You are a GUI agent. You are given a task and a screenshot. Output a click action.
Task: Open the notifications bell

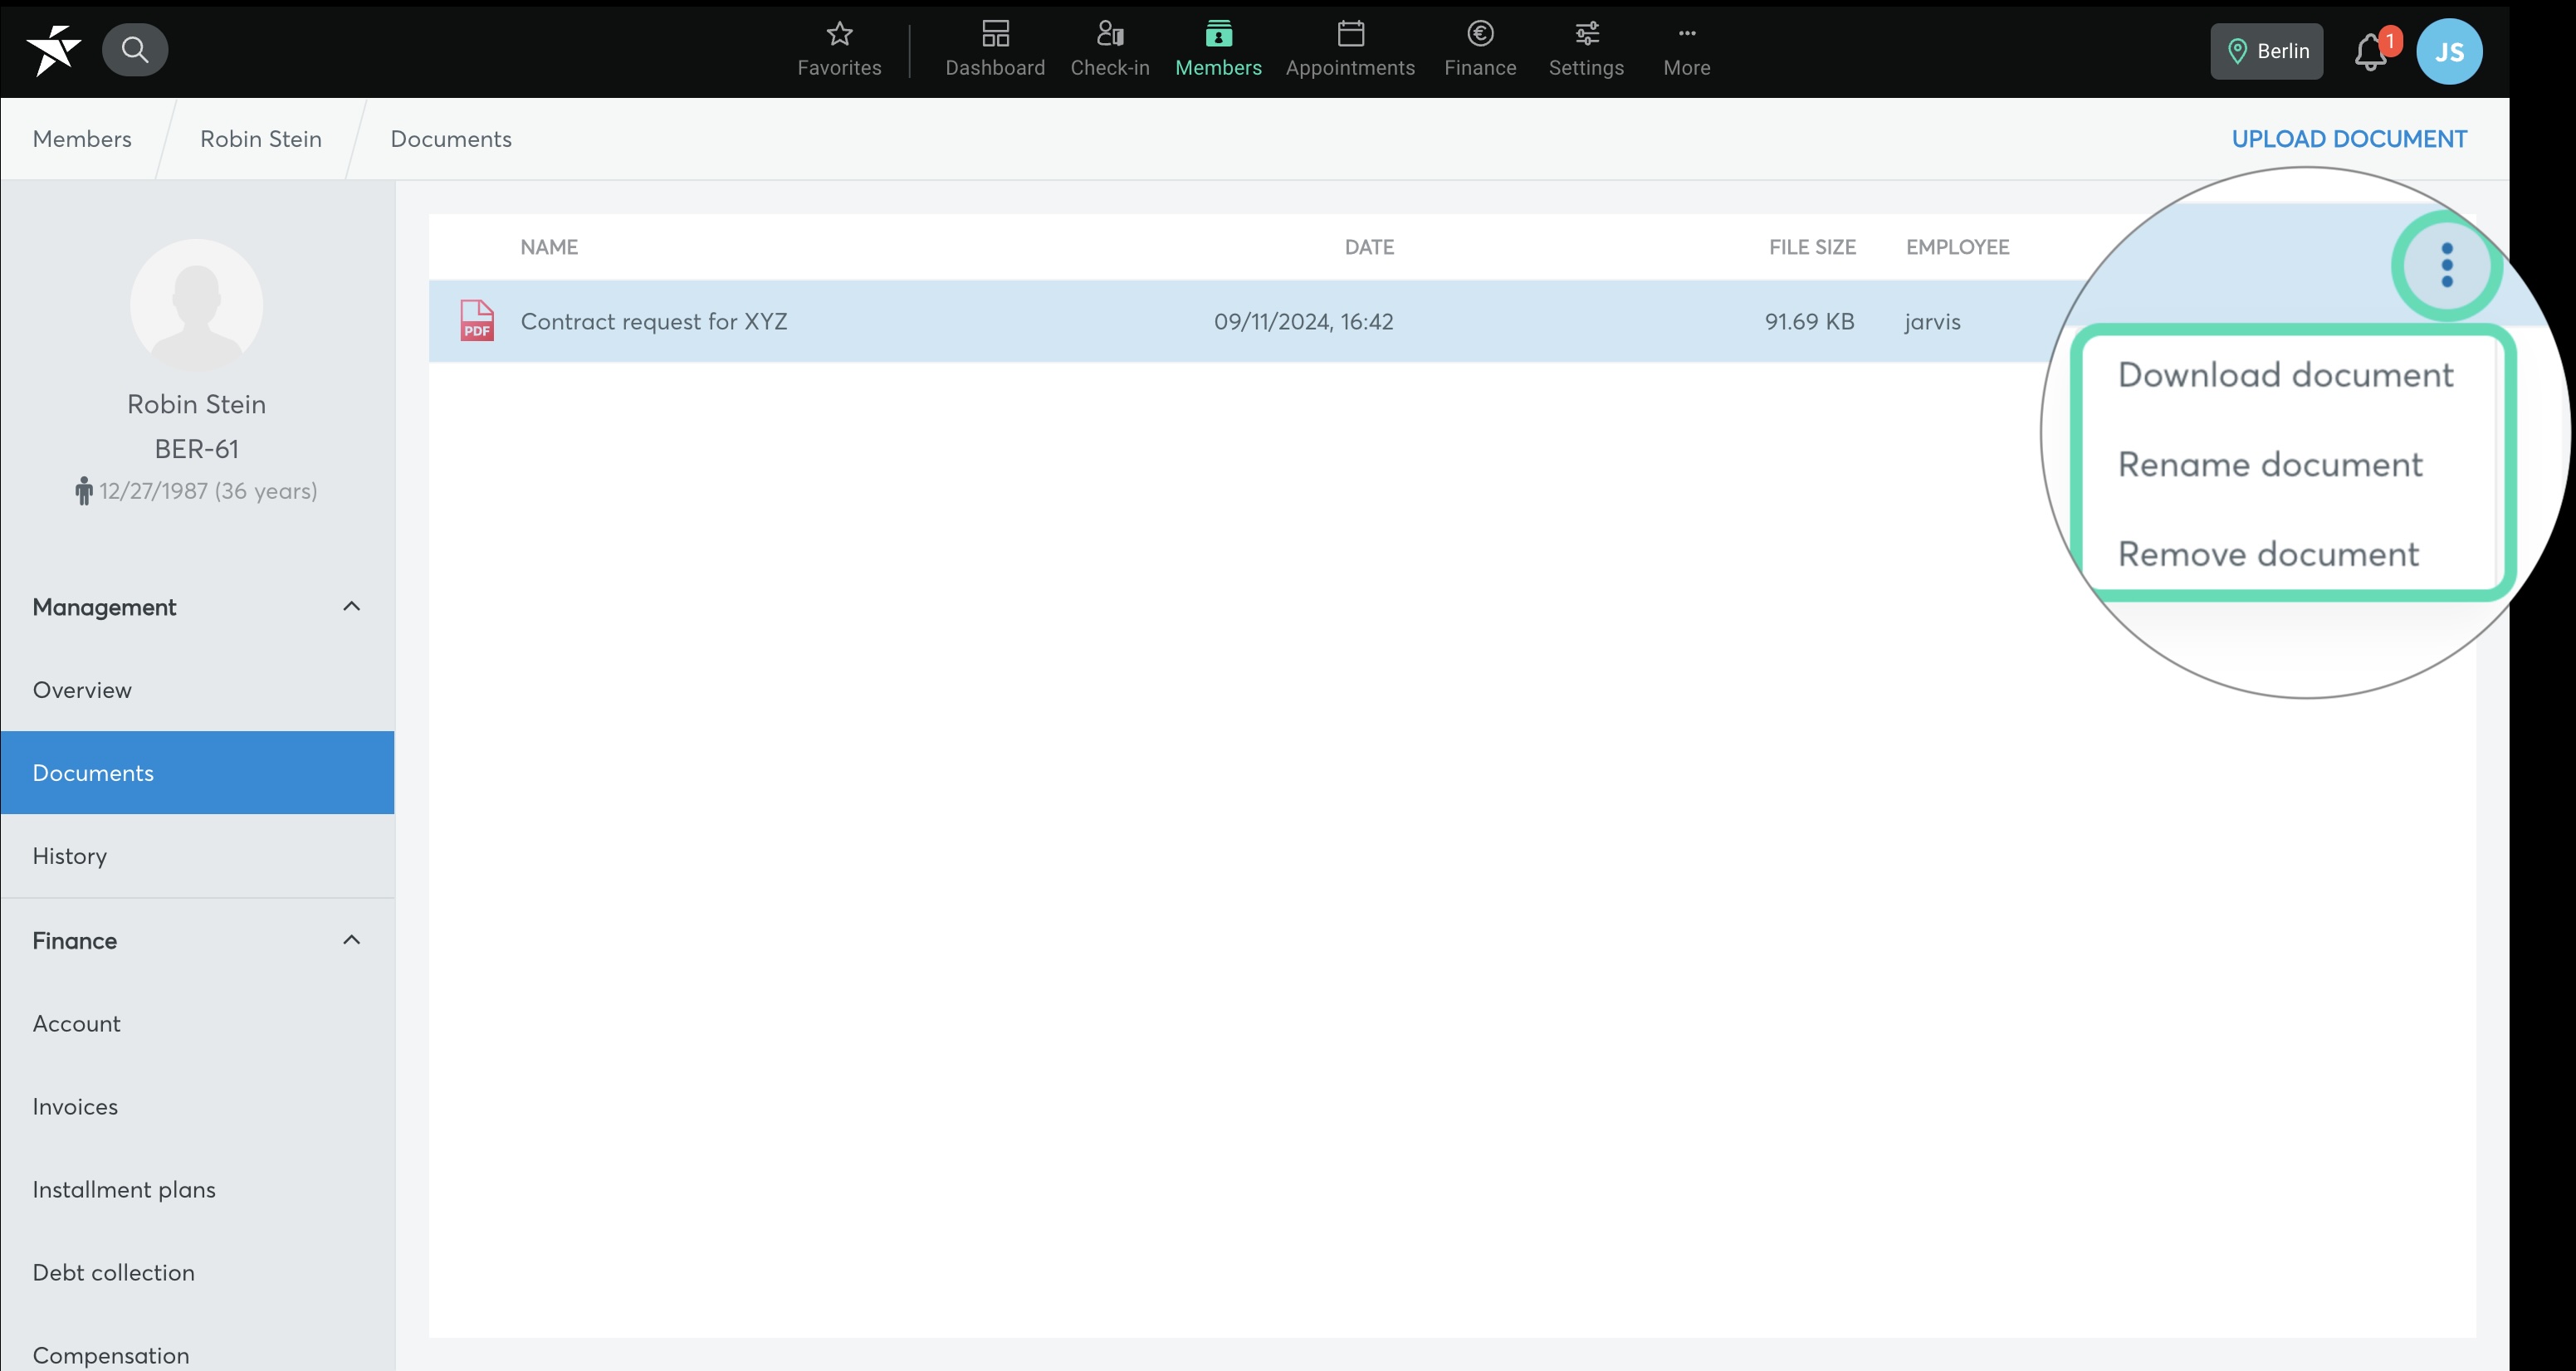coord(2372,52)
